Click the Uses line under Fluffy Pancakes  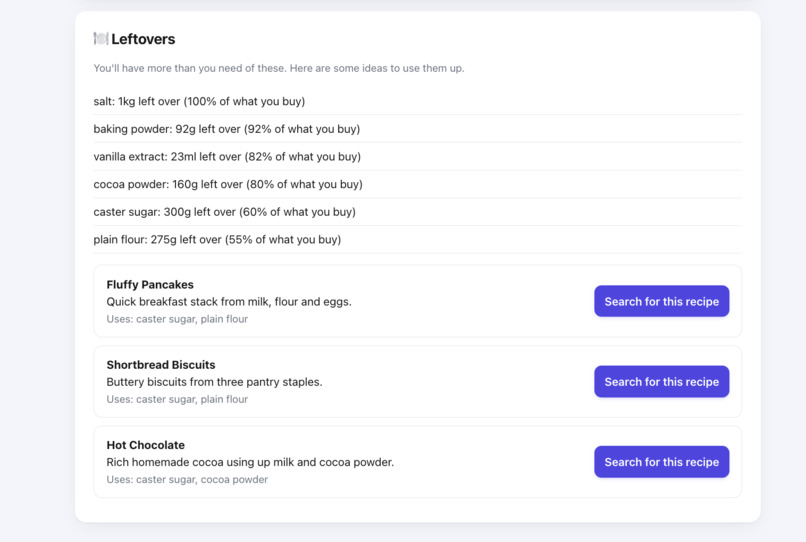177,319
